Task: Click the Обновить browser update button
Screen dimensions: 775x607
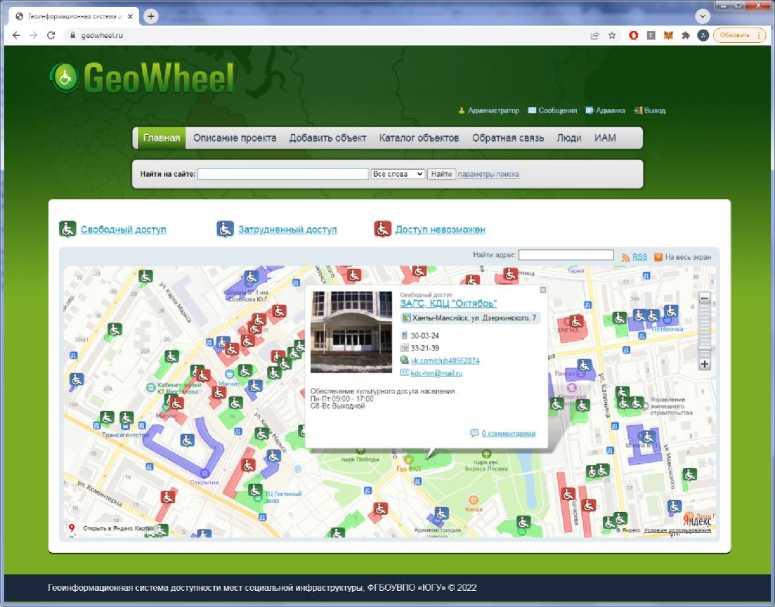Action: pyautogui.click(x=740, y=36)
